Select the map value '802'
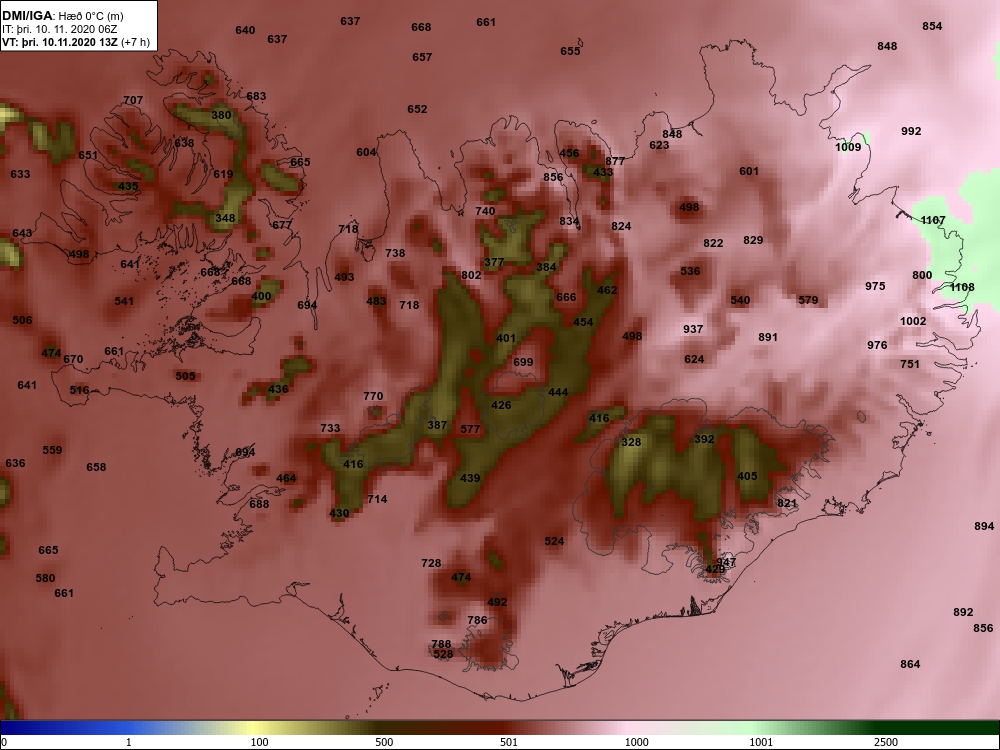1000x750 pixels. click(471, 276)
